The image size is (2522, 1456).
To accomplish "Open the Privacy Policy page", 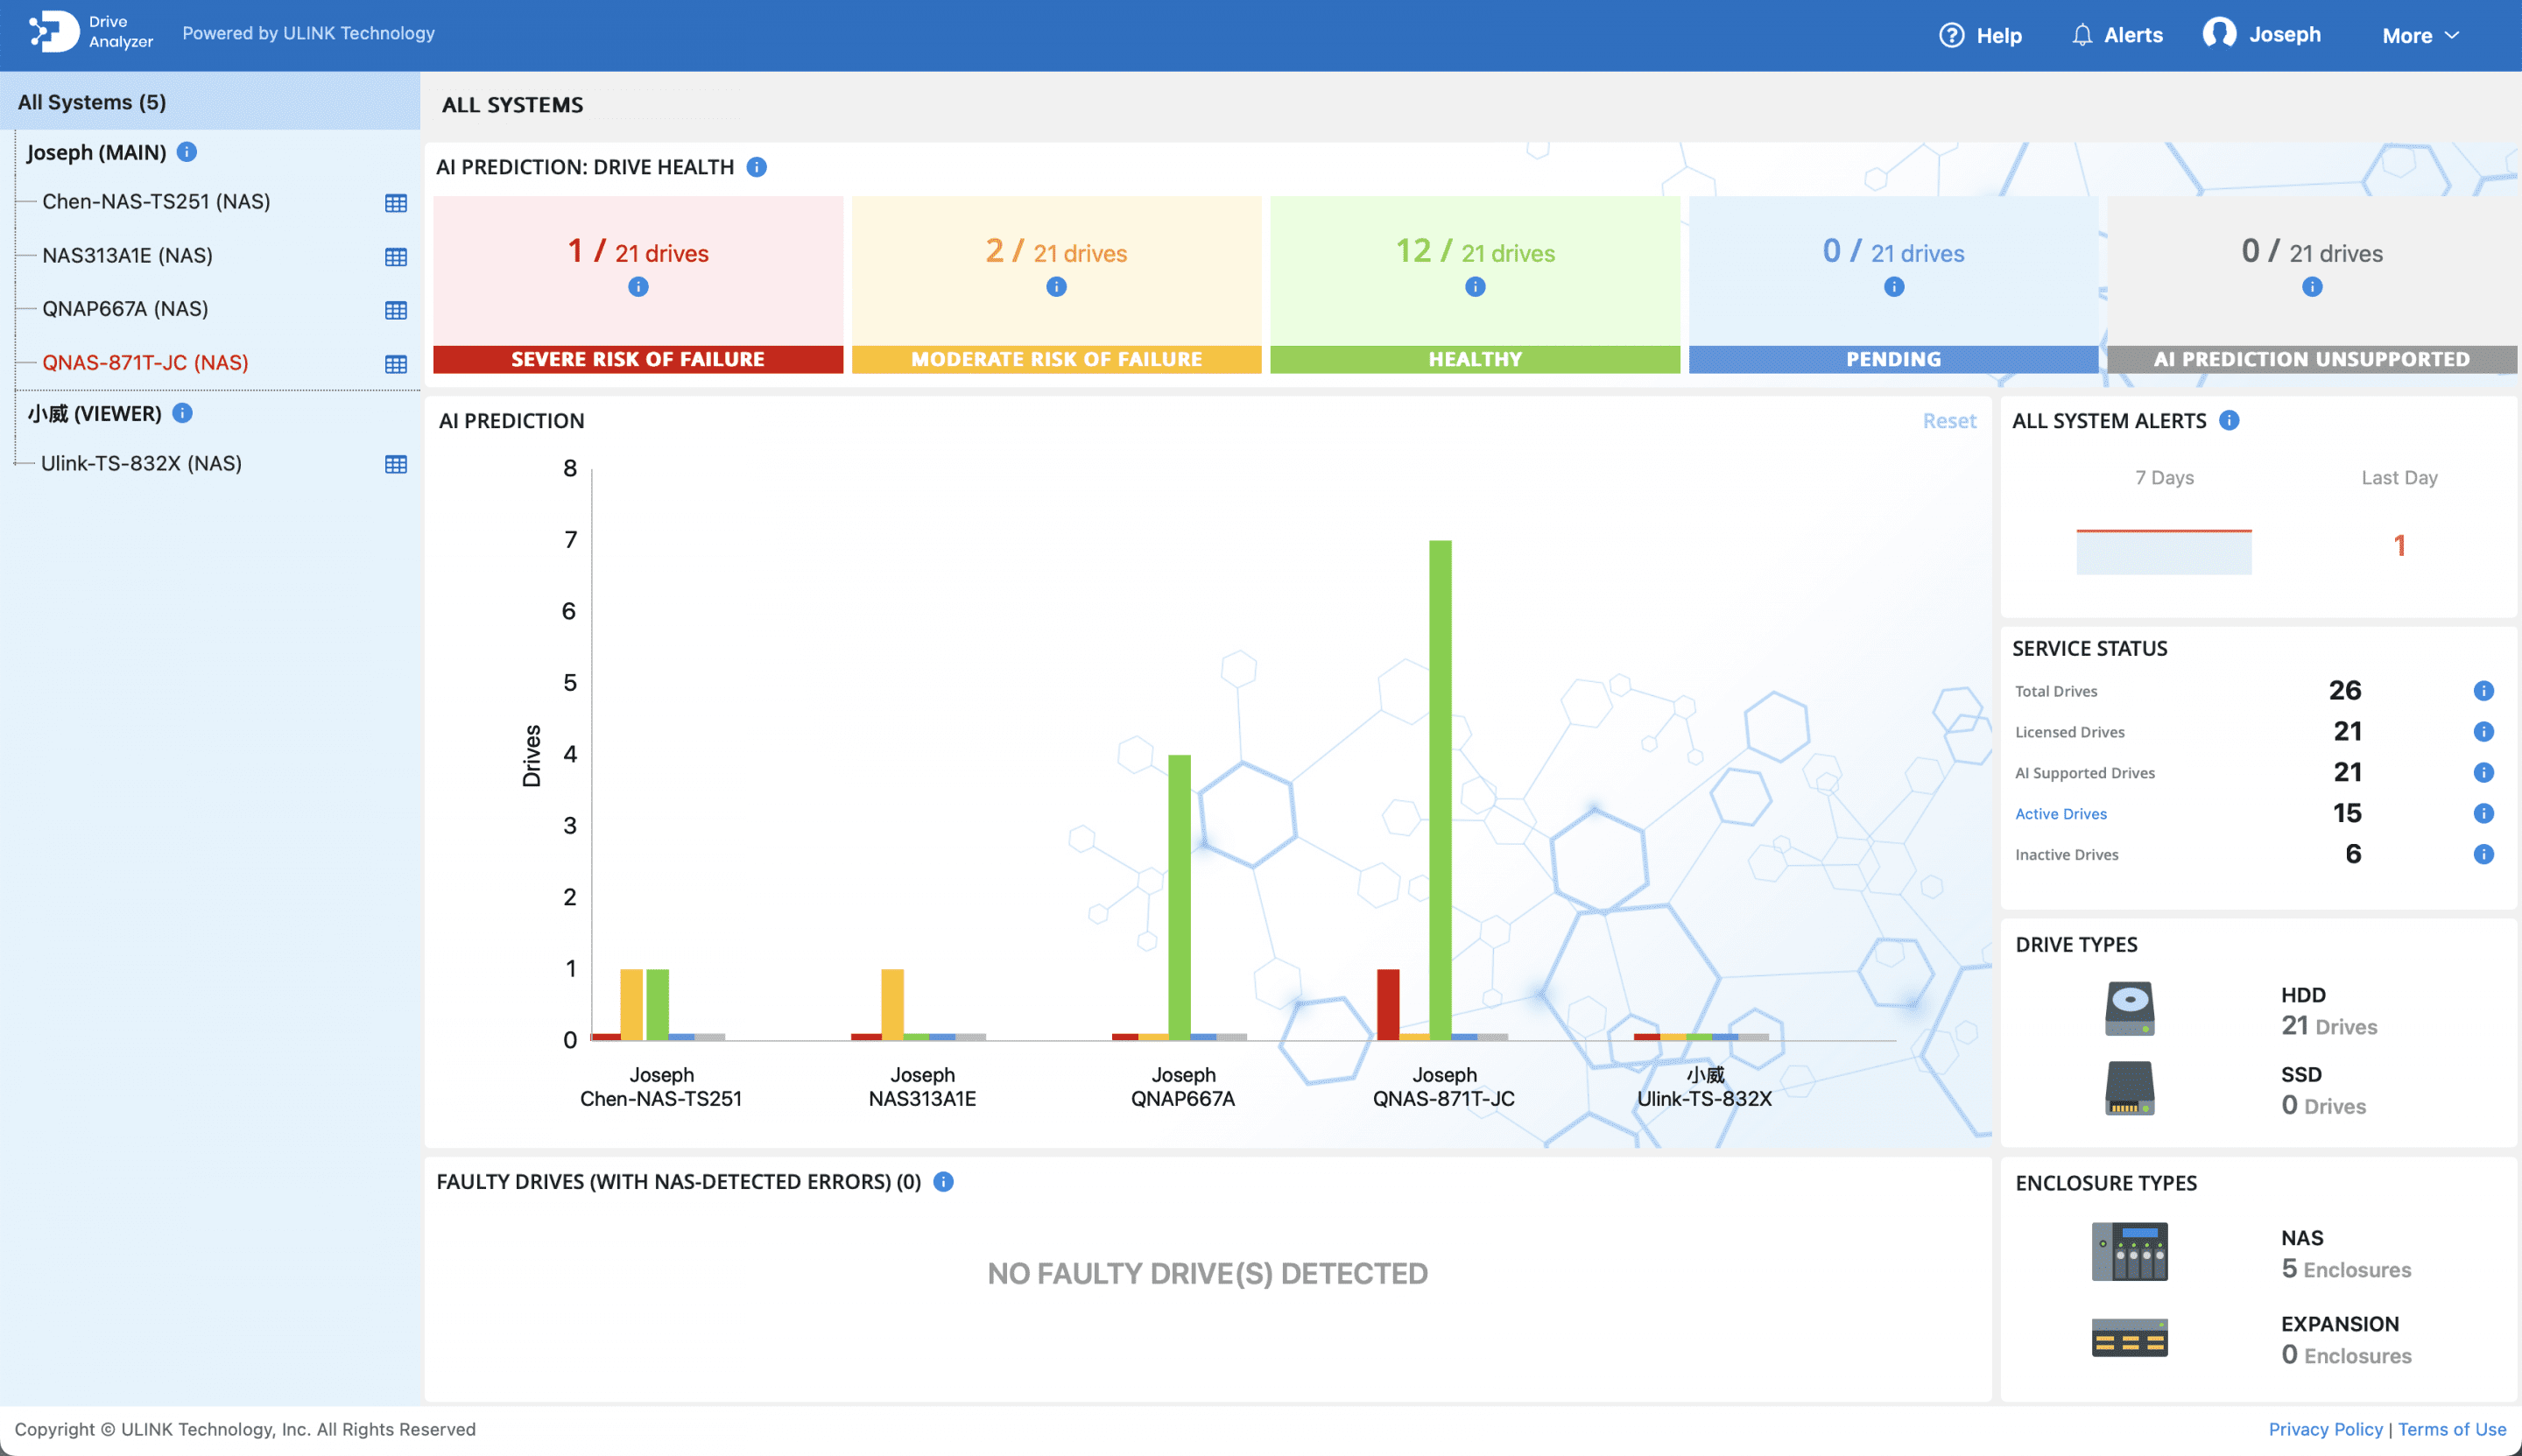I will [x=2325, y=1429].
